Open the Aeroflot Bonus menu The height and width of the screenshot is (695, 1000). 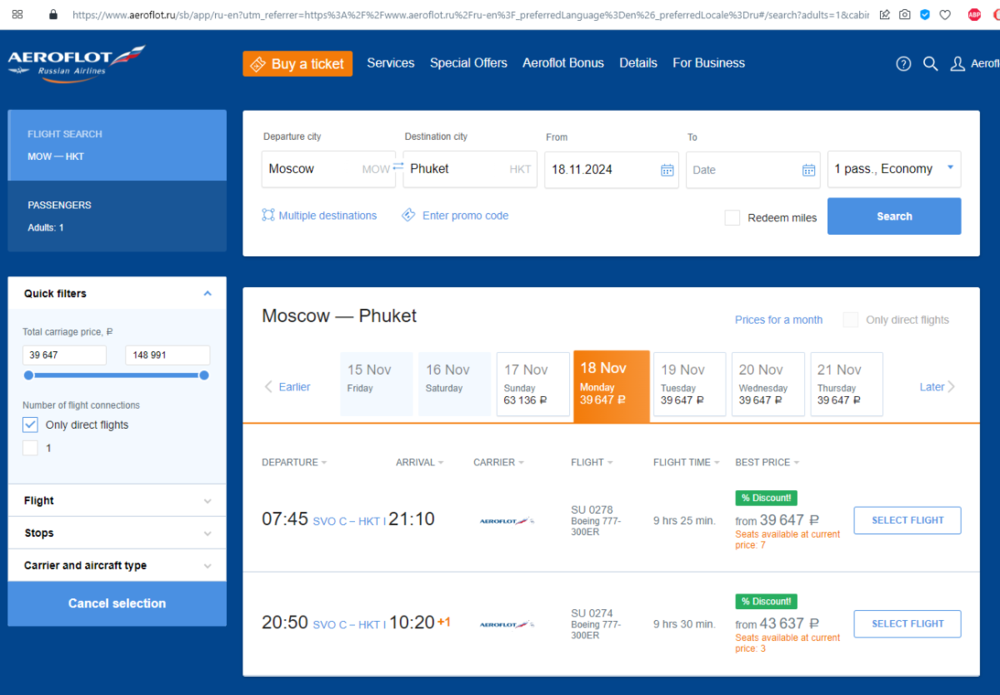[x=563, y=63]
